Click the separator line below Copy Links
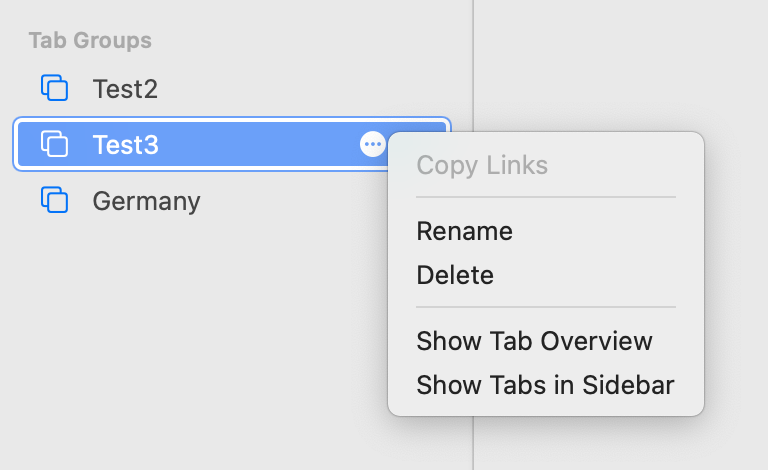This screenshot has width=768, height=470. tap(545, 197)
